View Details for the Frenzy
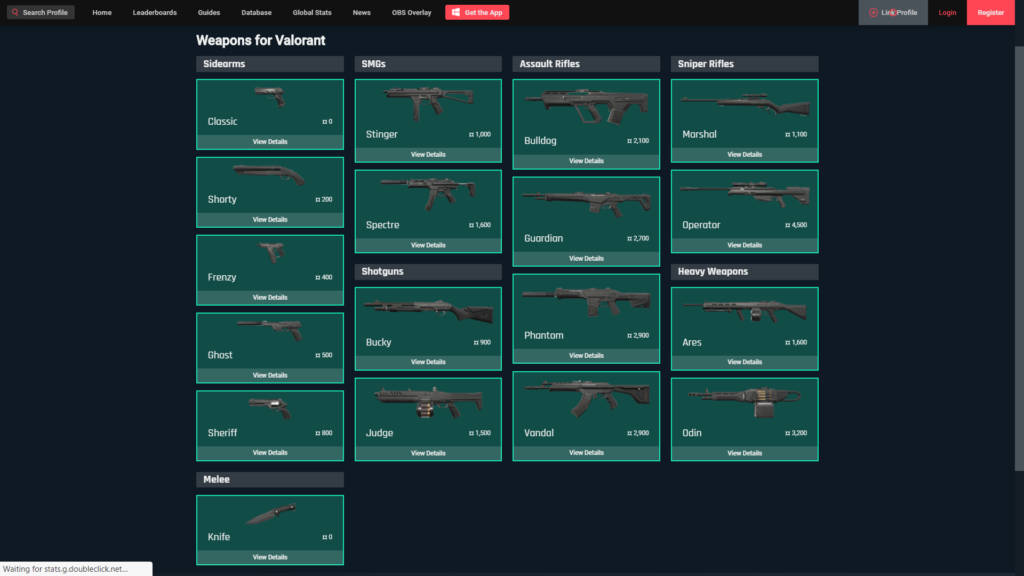This screenshot has width=1024, height=576. (x=270, y=297)
